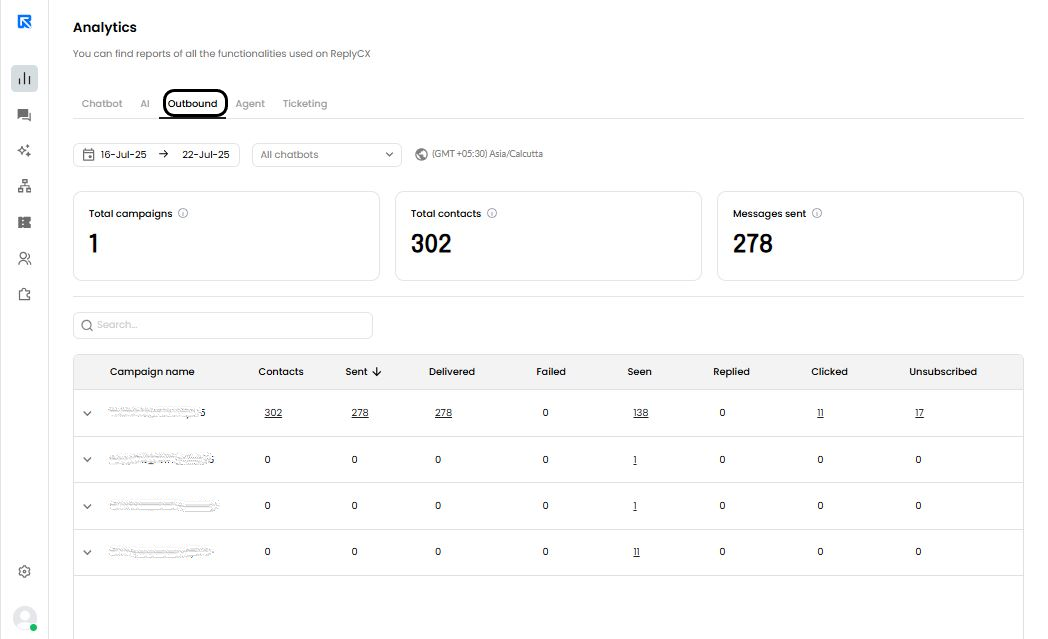Screen dimensions: 1048x639
Task: Open the Analytics bar chart sidebar icon
Action: pyautogui.click(x=24, y=78)
